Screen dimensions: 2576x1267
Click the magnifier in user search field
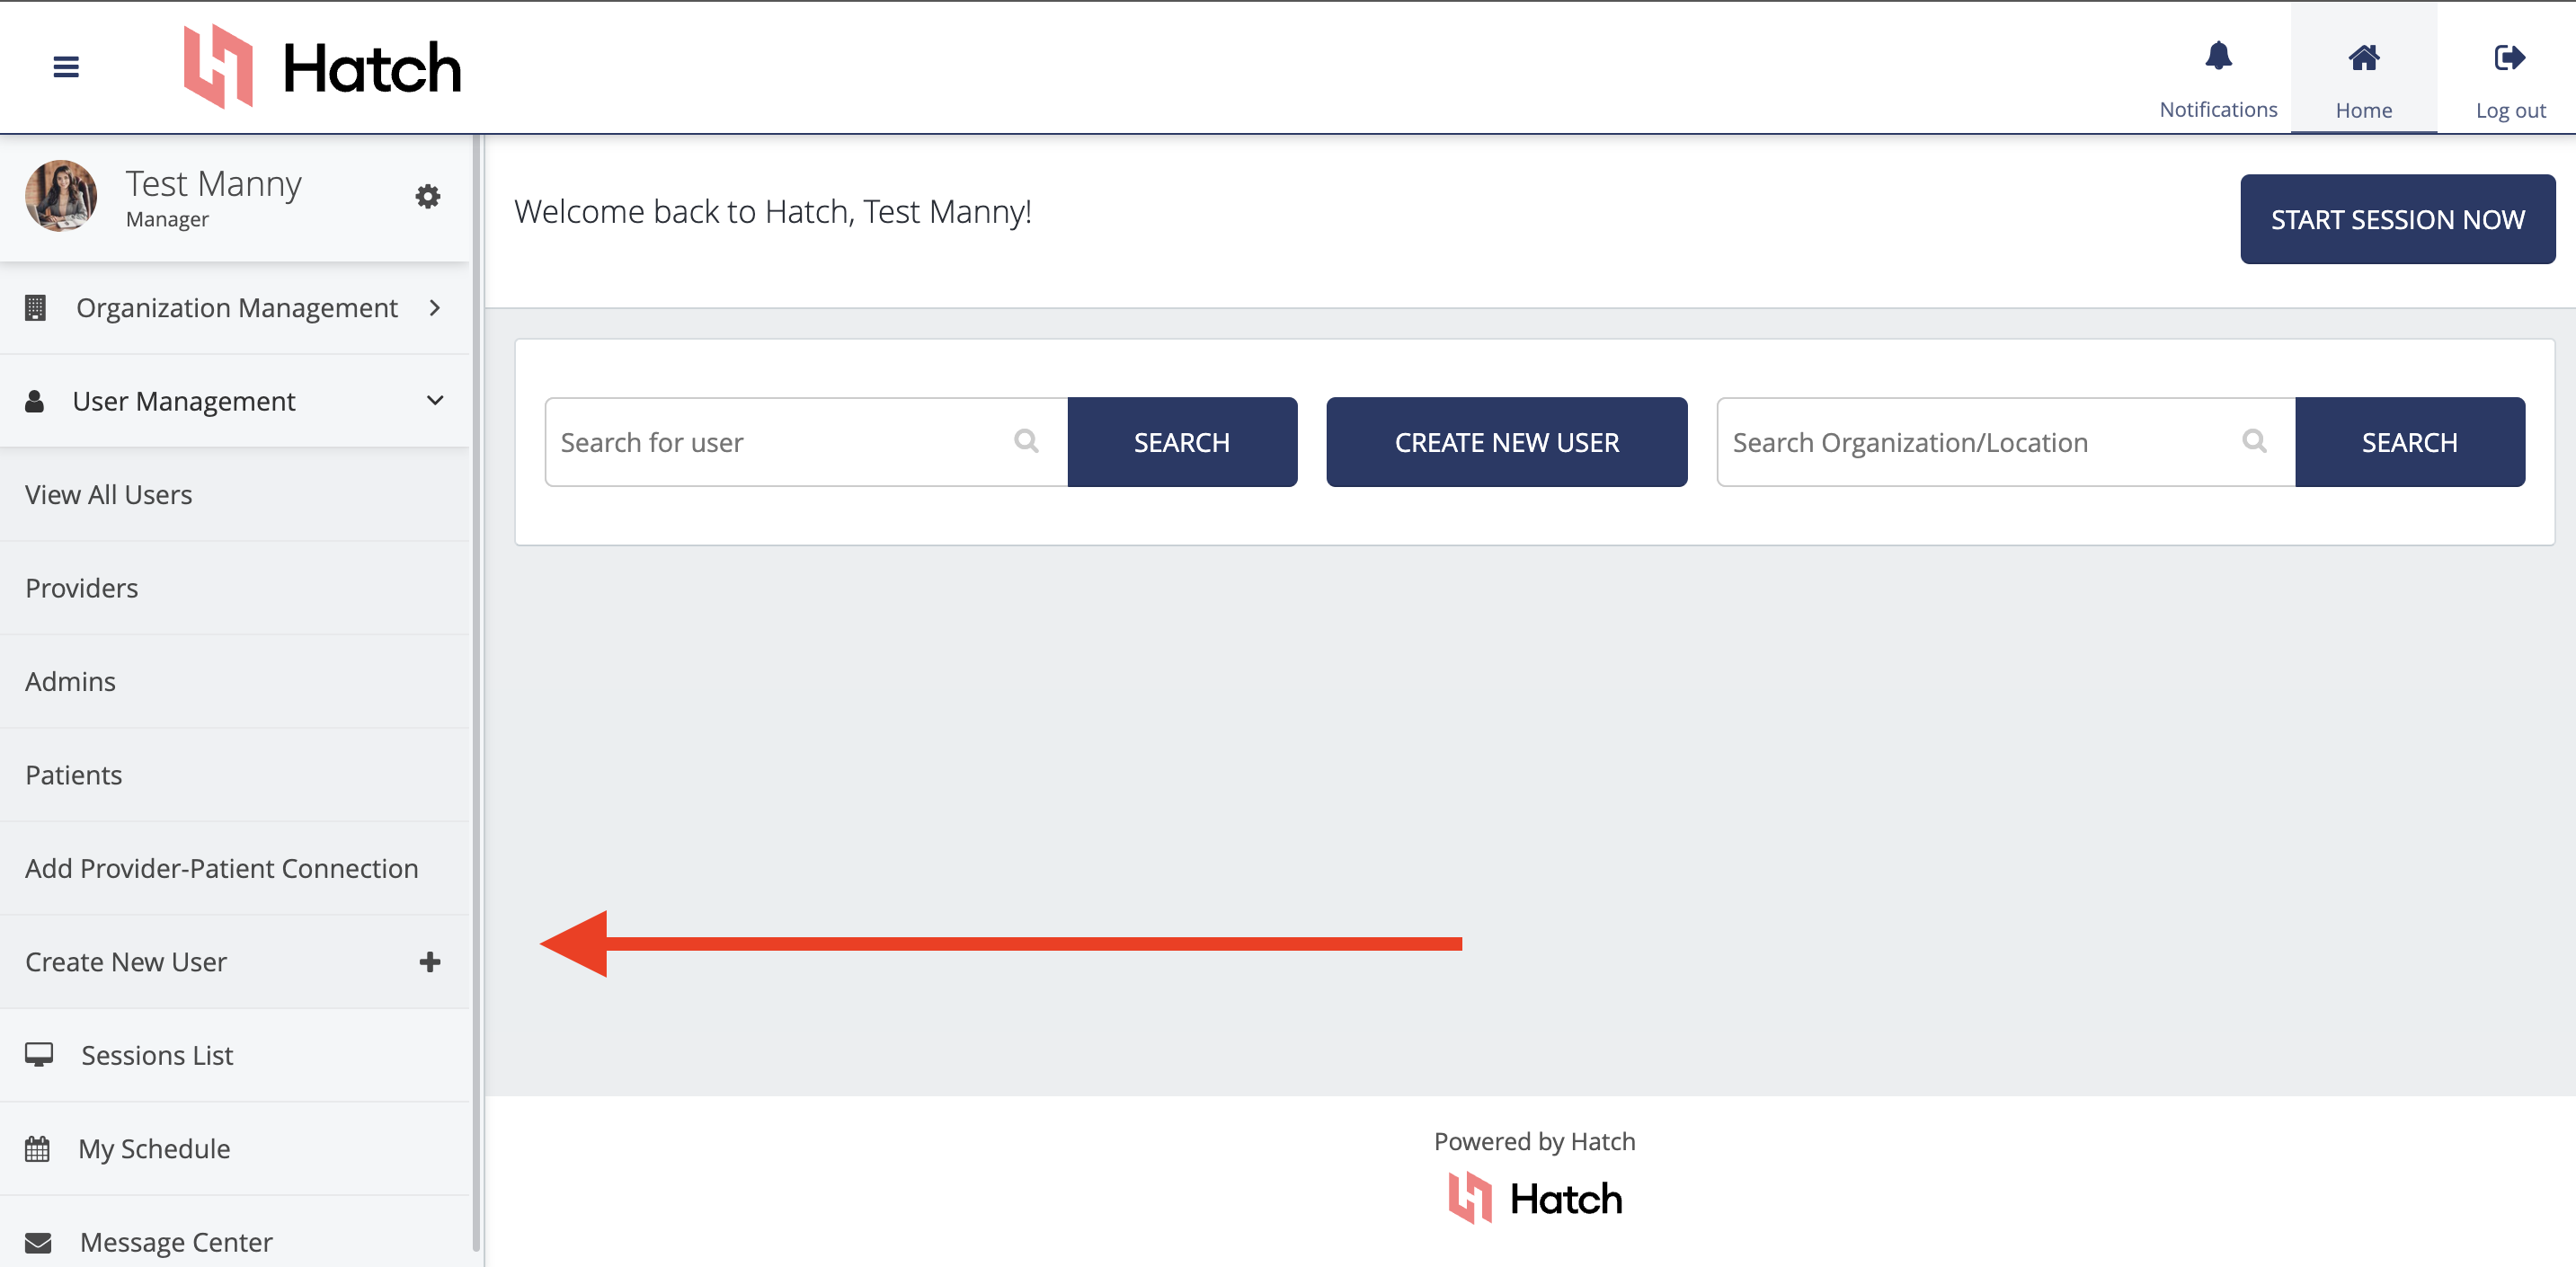(x=1026, y=441)
